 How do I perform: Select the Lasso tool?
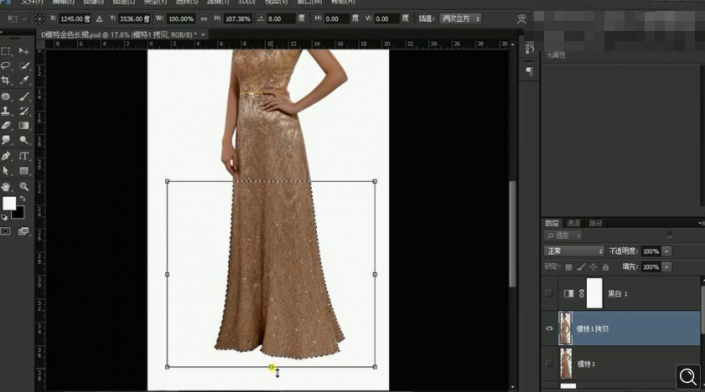[x=6, y=66]
